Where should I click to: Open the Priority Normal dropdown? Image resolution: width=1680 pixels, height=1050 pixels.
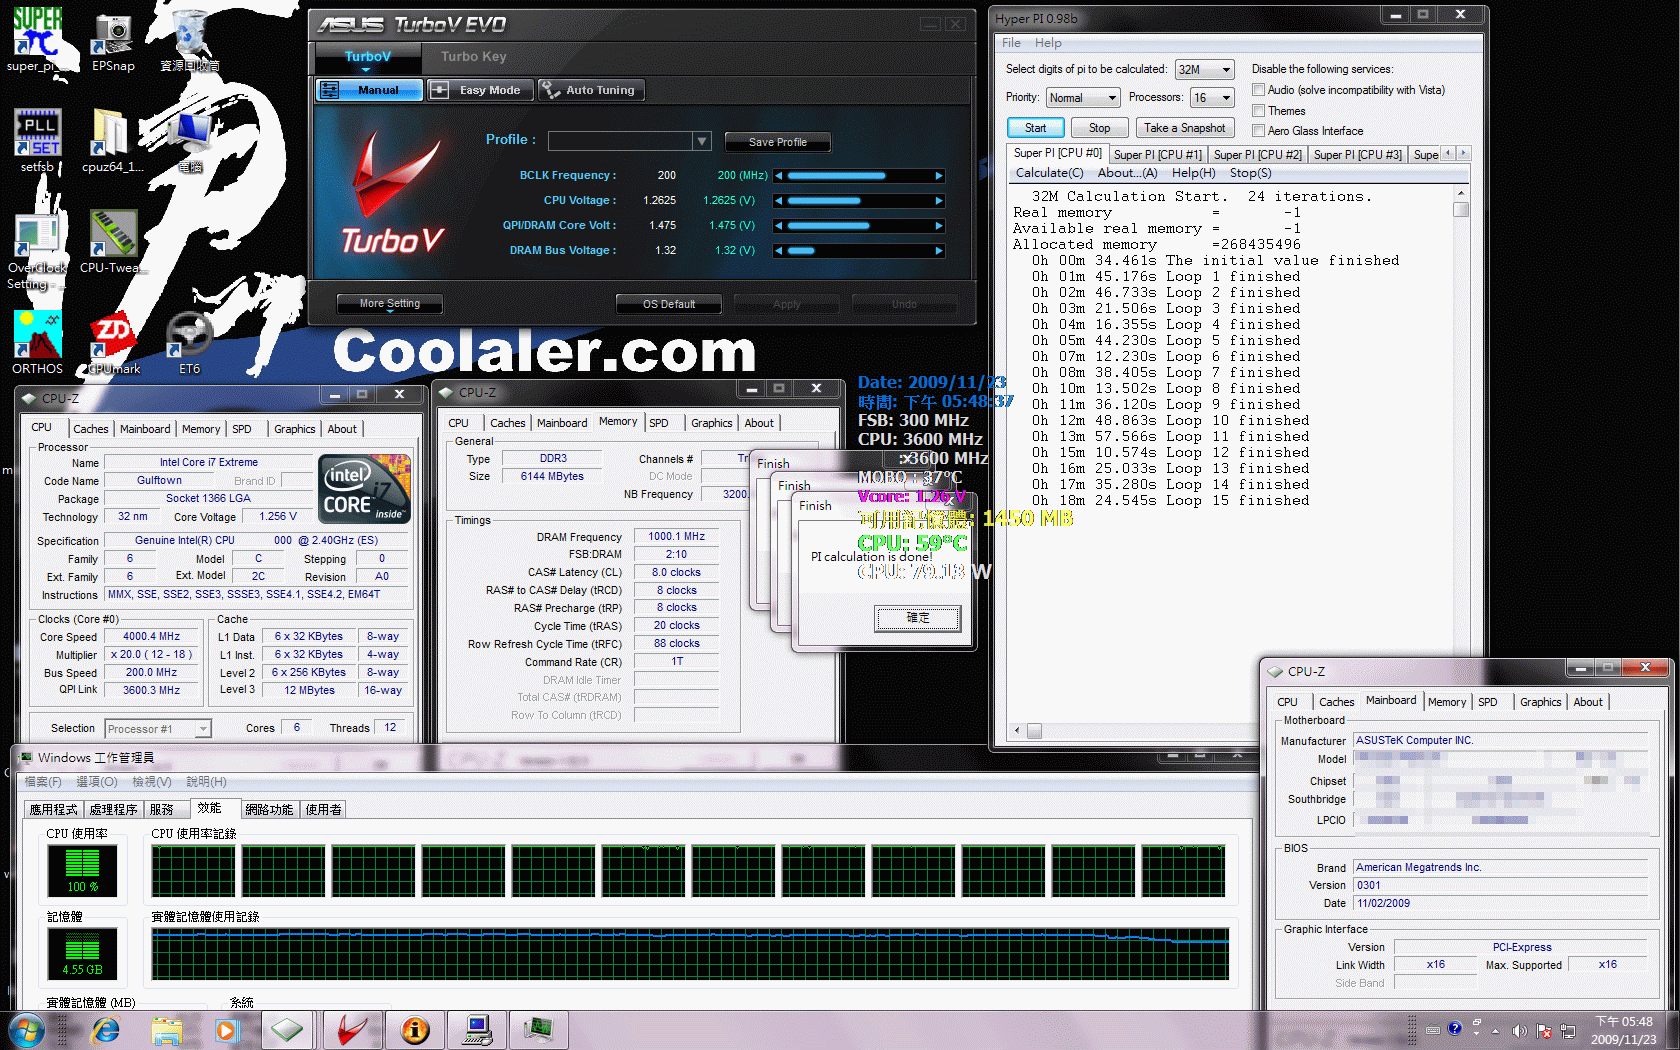1083,98
